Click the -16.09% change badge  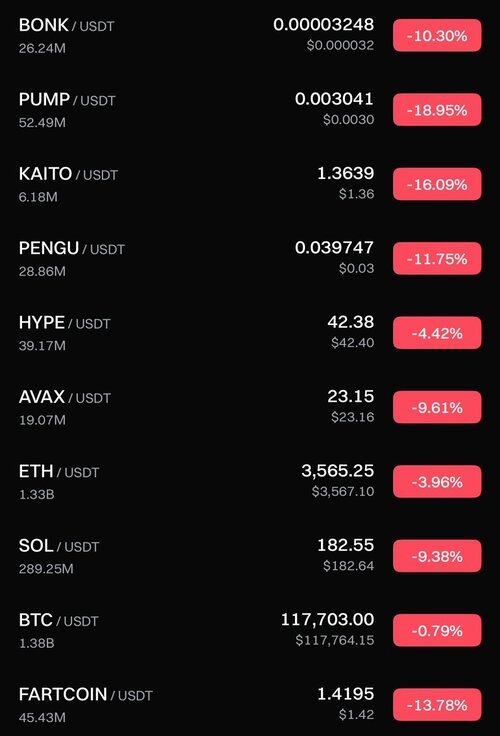point(437,184)
